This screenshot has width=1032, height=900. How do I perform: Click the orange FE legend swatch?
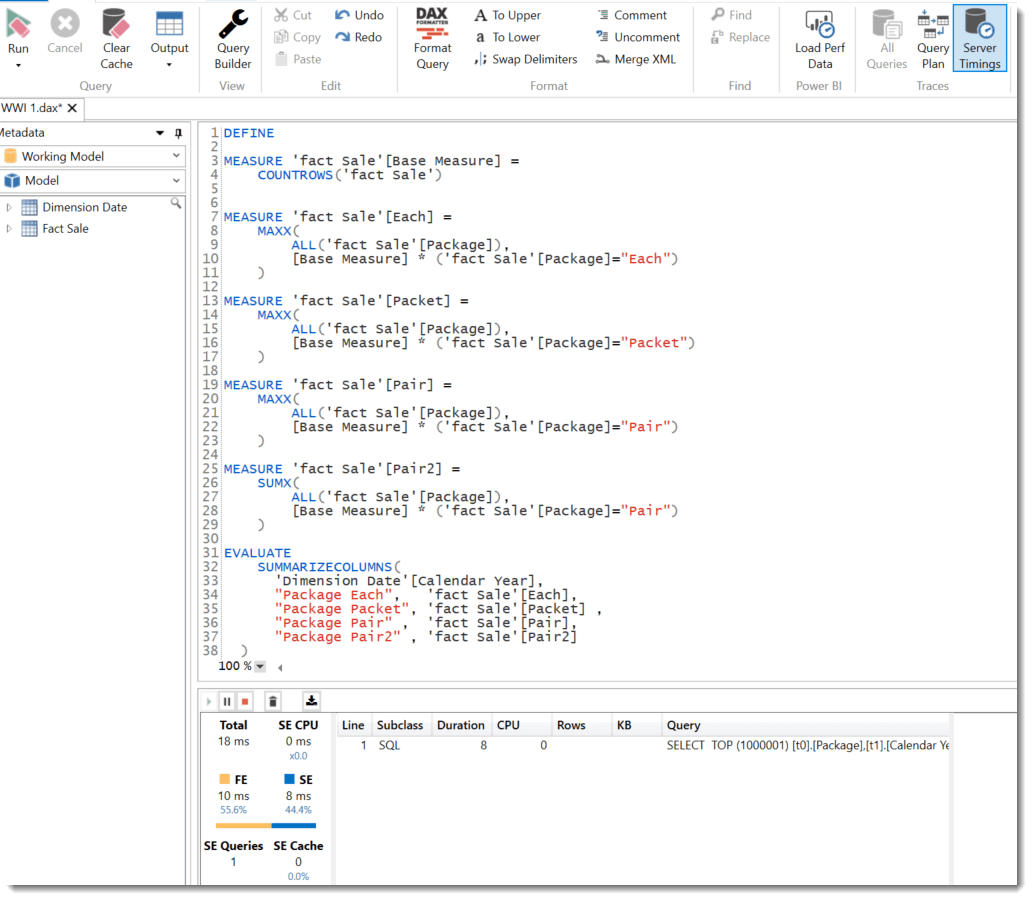click(x=224, y=779)
